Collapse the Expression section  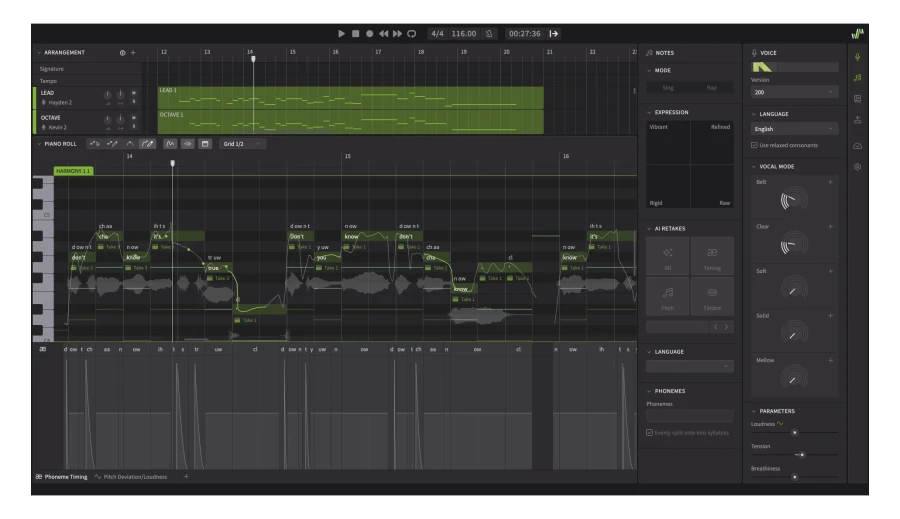[x=649, y=113]
